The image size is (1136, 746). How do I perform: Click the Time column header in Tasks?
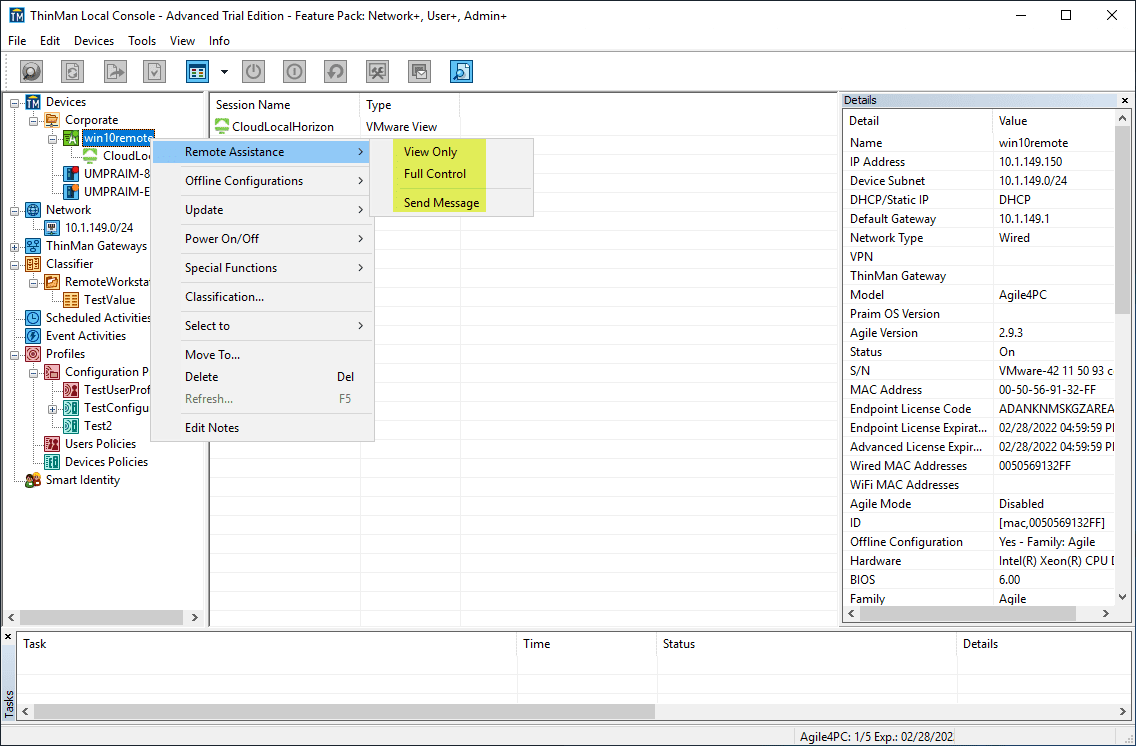pos(587,644)
